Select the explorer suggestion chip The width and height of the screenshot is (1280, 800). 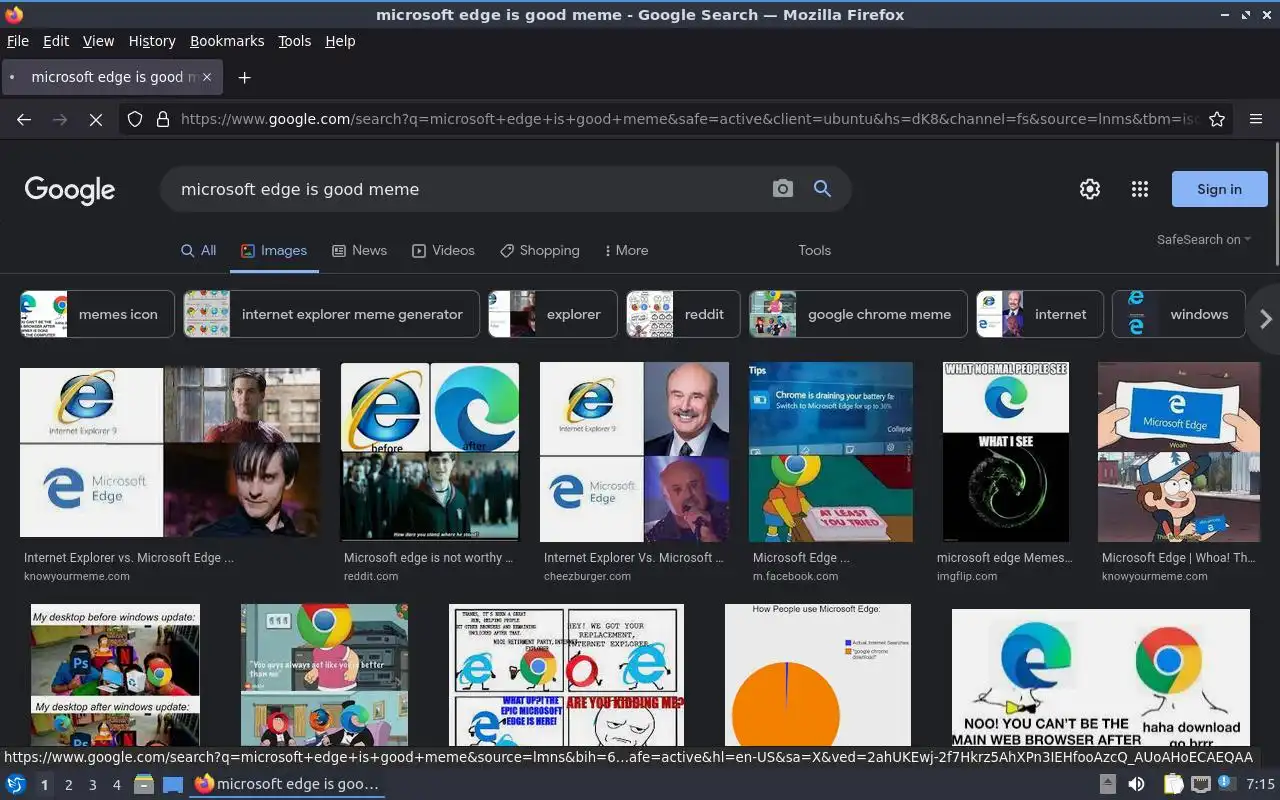coord(553,314)
